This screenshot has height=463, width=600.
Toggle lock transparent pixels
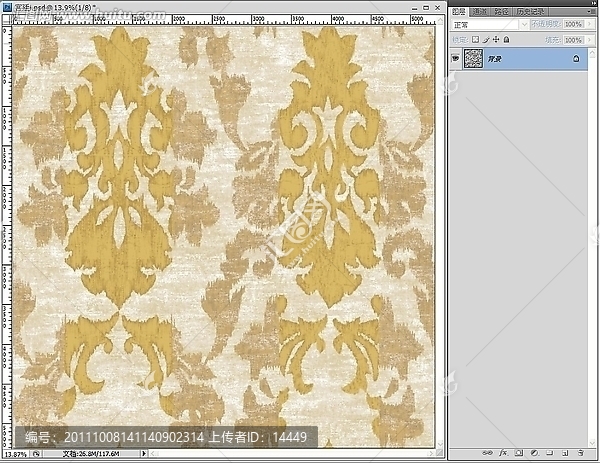pyautogui.click(x=475, y=39)
